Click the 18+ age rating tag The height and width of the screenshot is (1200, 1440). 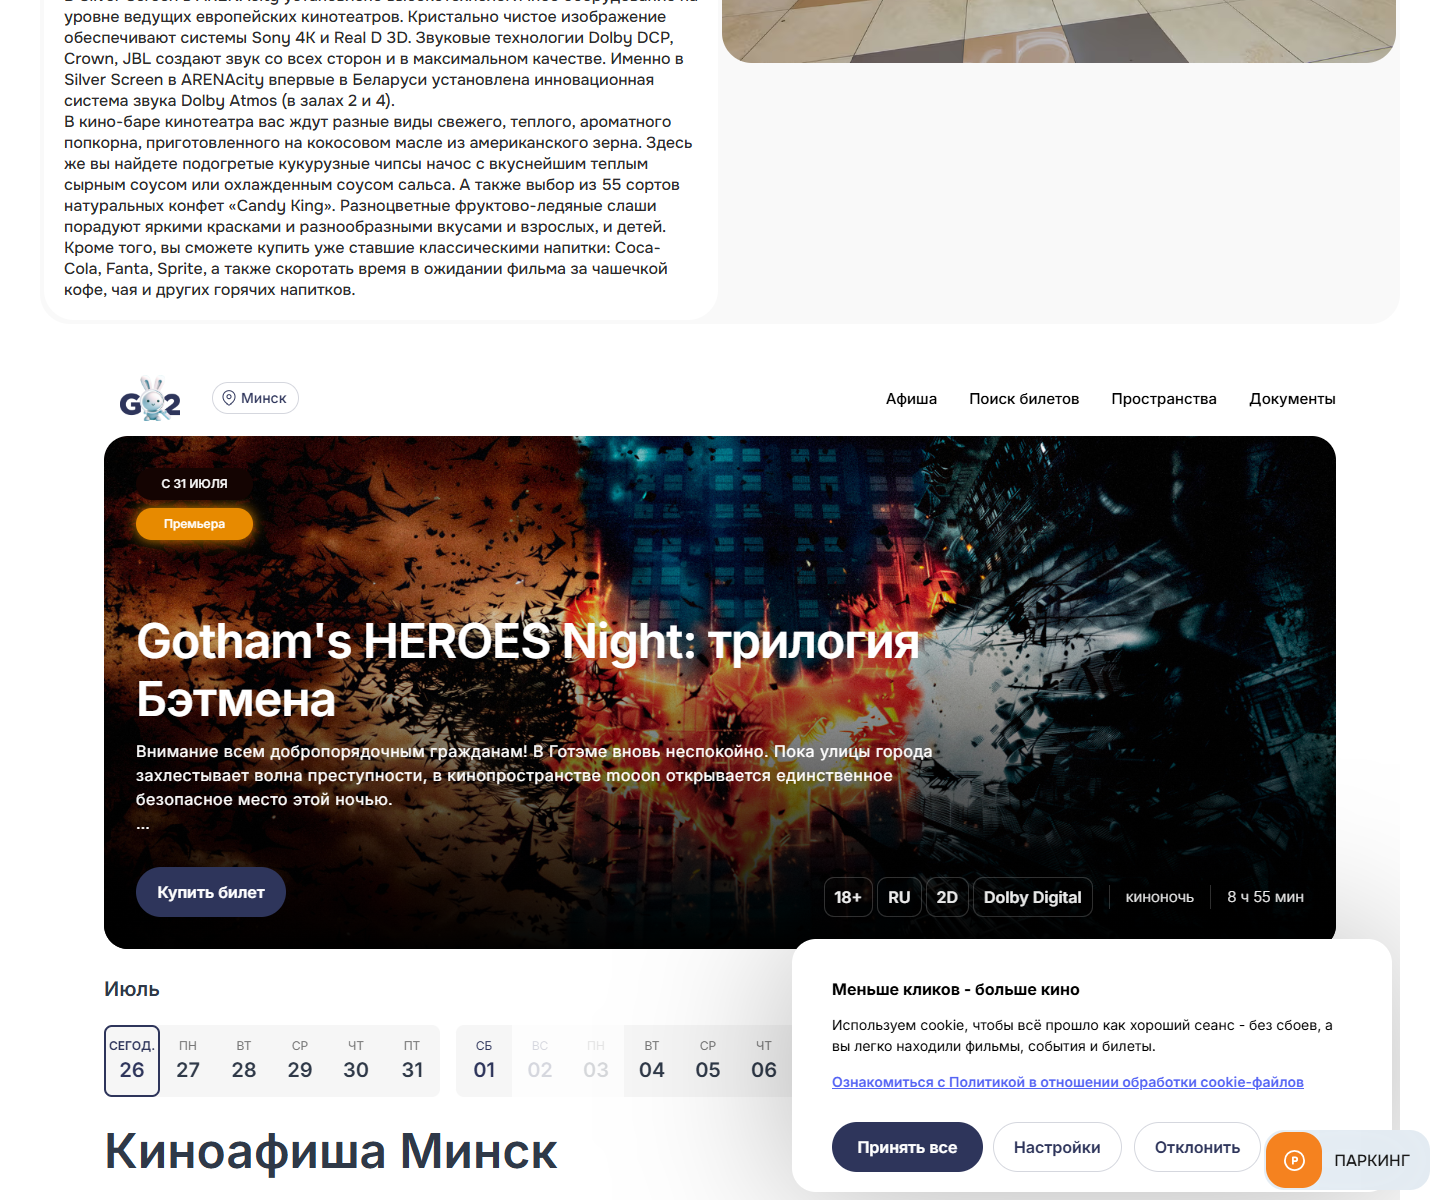click(848, 897)
